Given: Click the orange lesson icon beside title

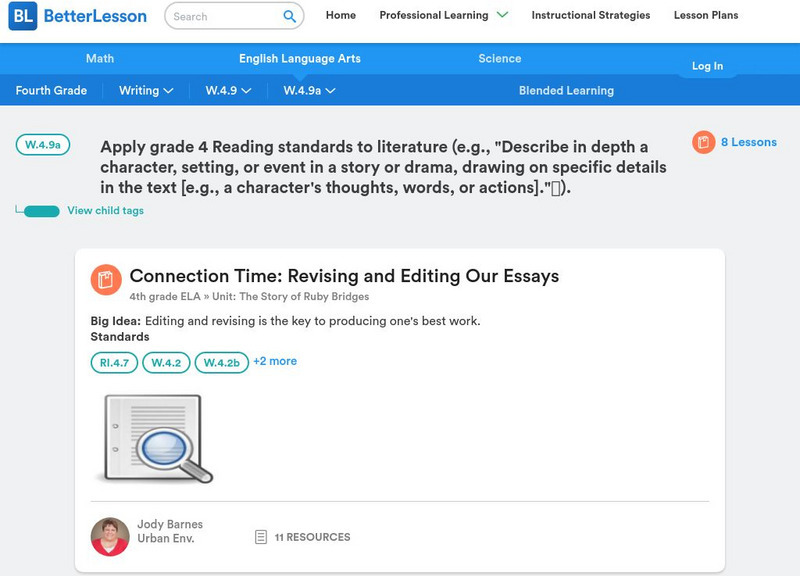Looking at the screenshot, I should pyautogui.click(x=106, y=279).
